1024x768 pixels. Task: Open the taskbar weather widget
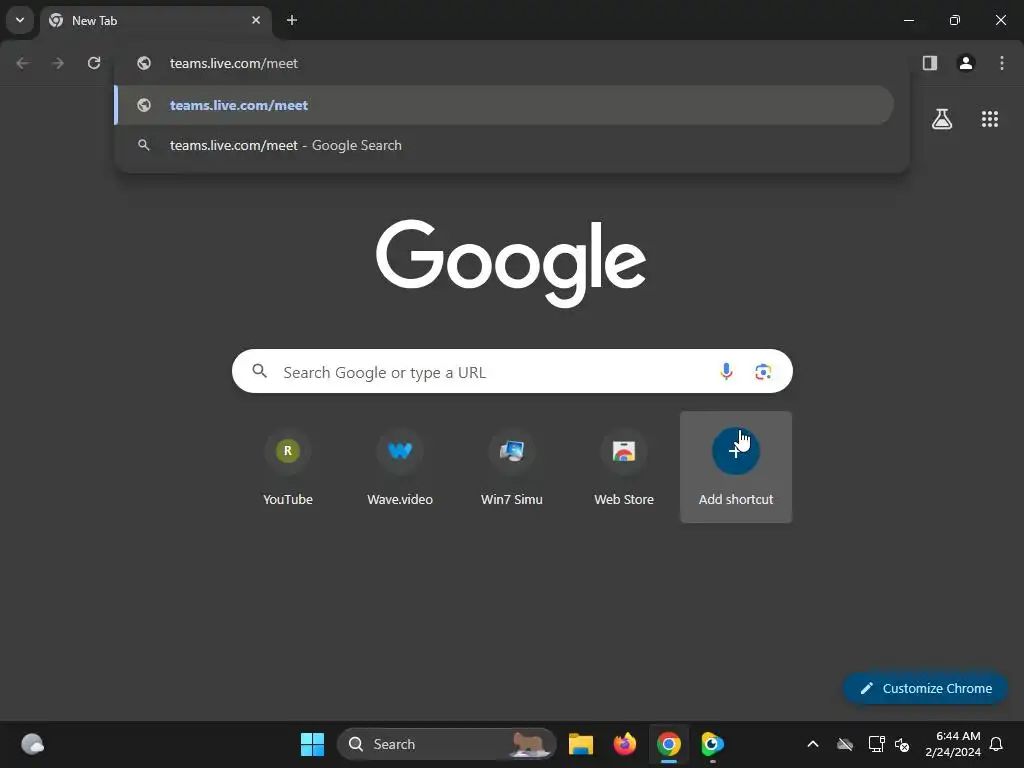click(33, 744)
